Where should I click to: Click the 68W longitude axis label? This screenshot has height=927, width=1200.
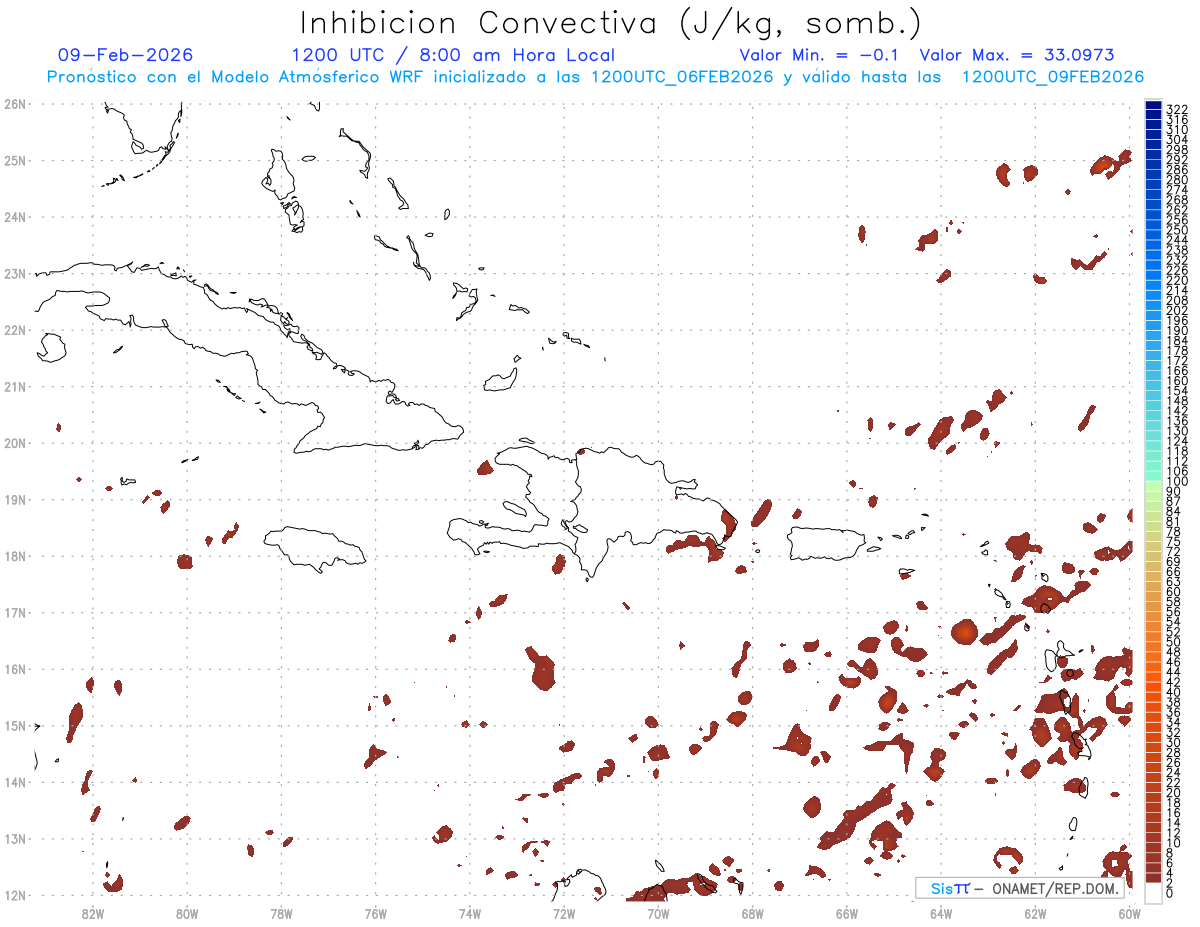point(753,913)
